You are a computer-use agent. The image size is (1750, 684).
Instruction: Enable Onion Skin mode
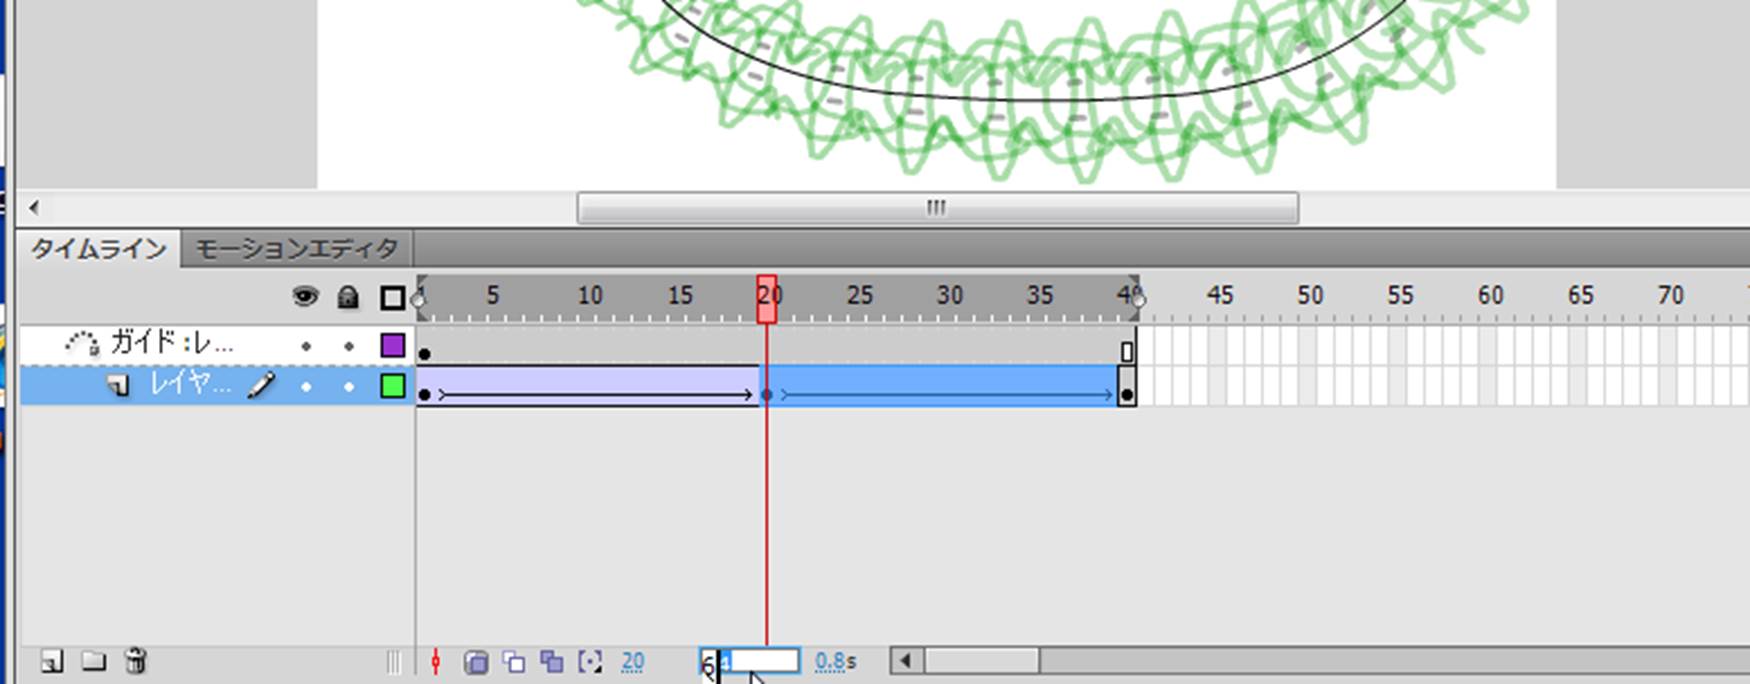pyautogui.click(x=476, y=662)
